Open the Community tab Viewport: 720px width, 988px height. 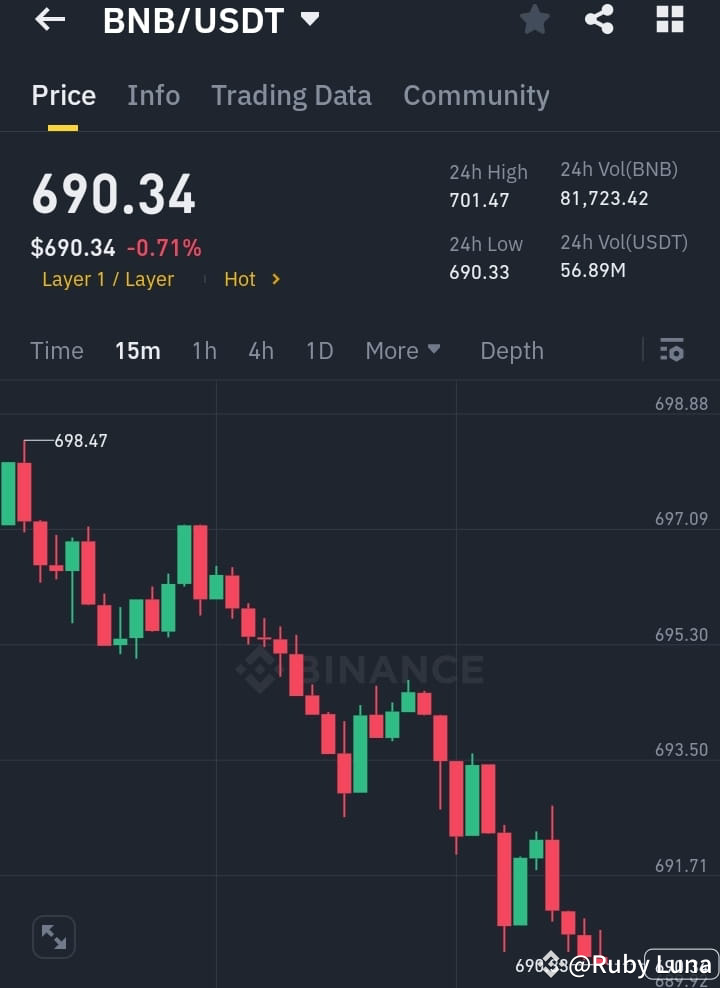click(x=476, y=95)
